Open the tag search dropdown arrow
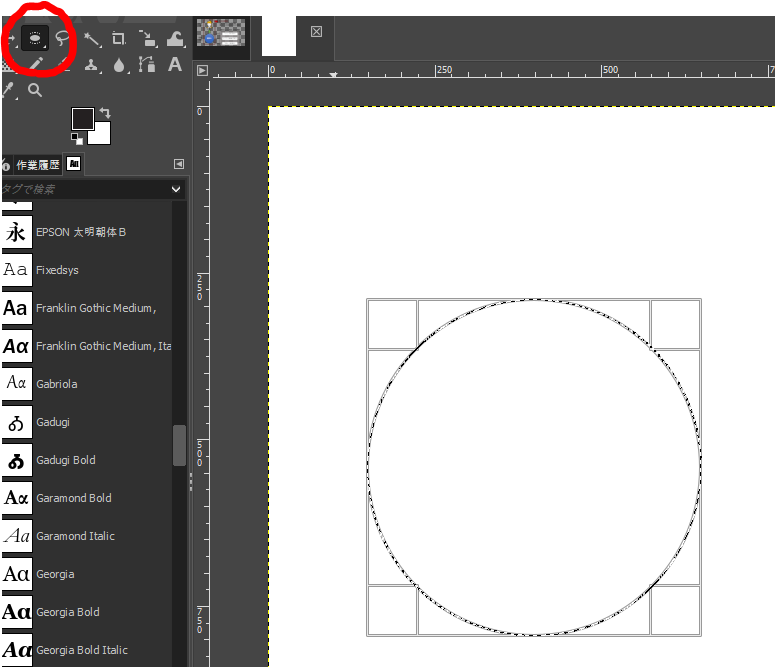 coord(176,189)
